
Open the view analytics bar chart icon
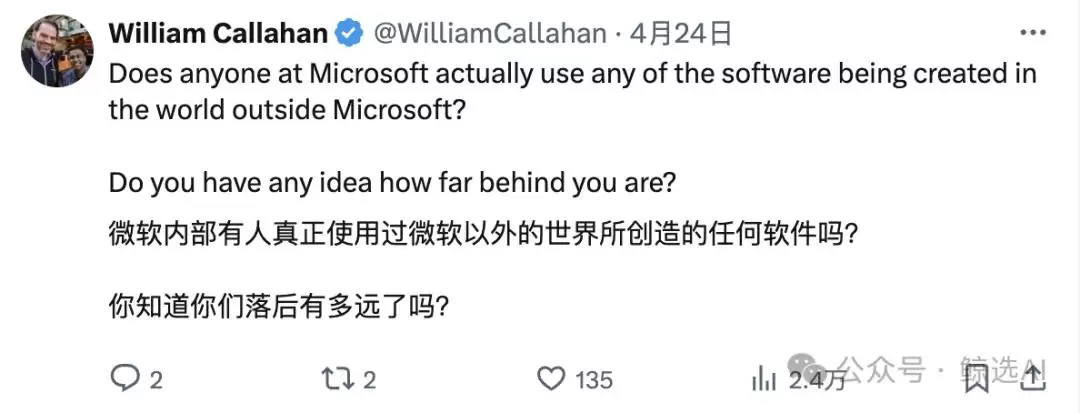click(765, 379)
